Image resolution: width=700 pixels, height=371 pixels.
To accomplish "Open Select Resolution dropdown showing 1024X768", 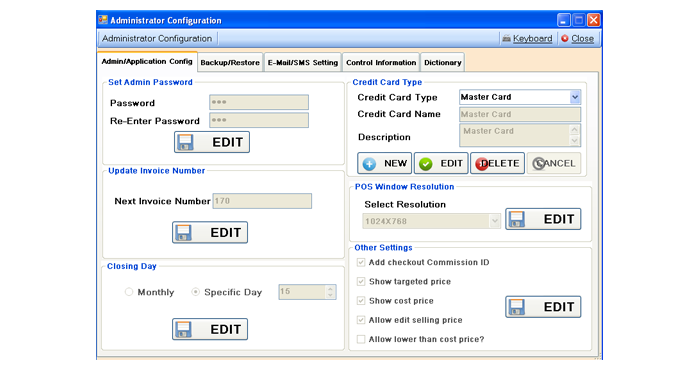I will (x=494, y=221).
